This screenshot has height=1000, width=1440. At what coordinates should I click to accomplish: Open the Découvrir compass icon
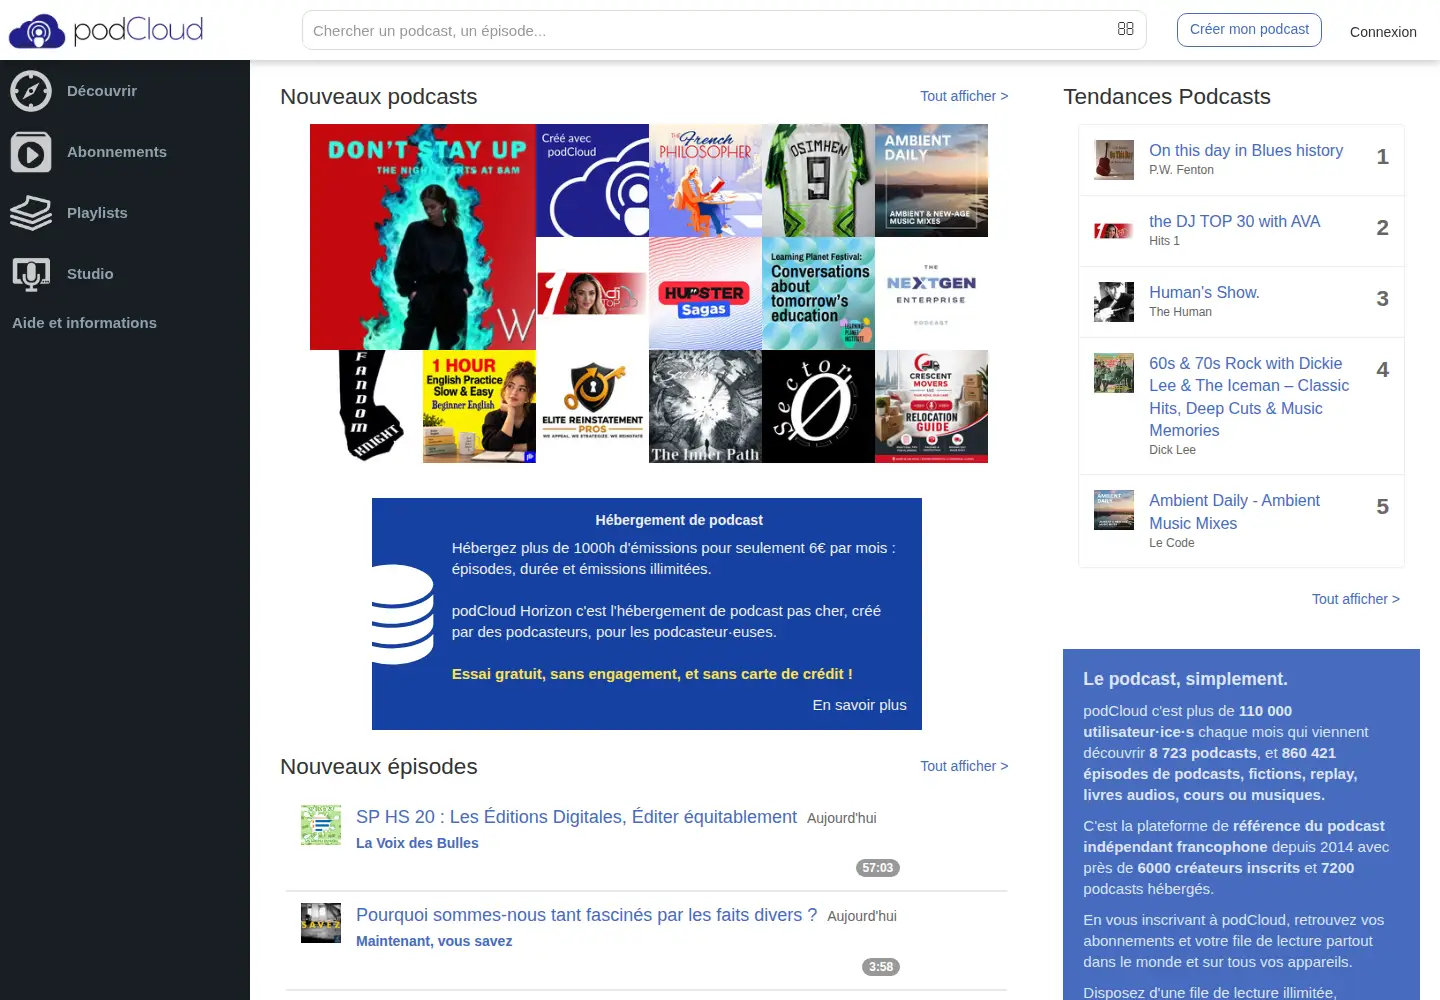(x=31, y=91)
